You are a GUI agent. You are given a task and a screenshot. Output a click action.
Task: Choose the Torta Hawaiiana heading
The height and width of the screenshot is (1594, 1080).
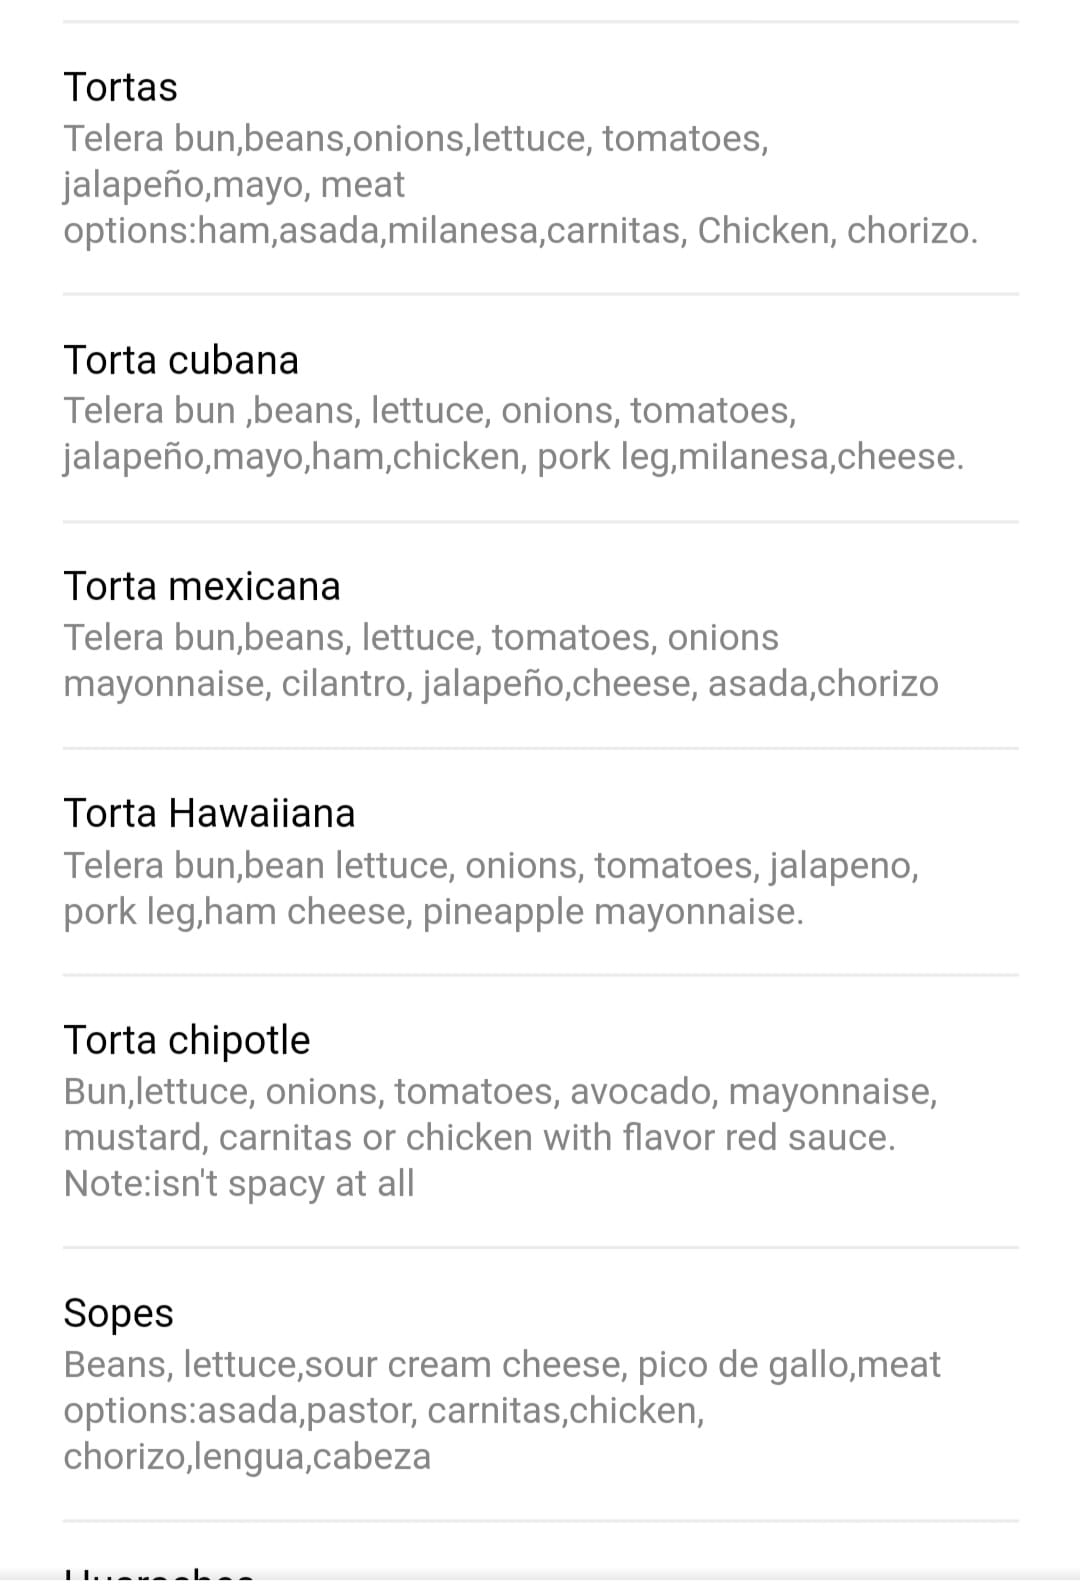(x=209, y=813)
